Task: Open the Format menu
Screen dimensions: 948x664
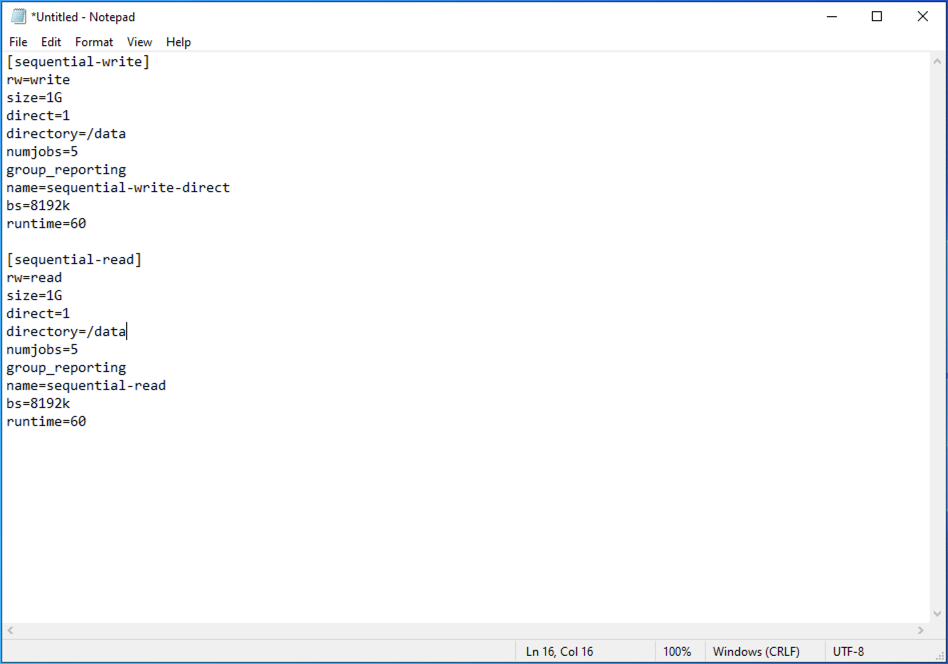Action: pos(93,42)
